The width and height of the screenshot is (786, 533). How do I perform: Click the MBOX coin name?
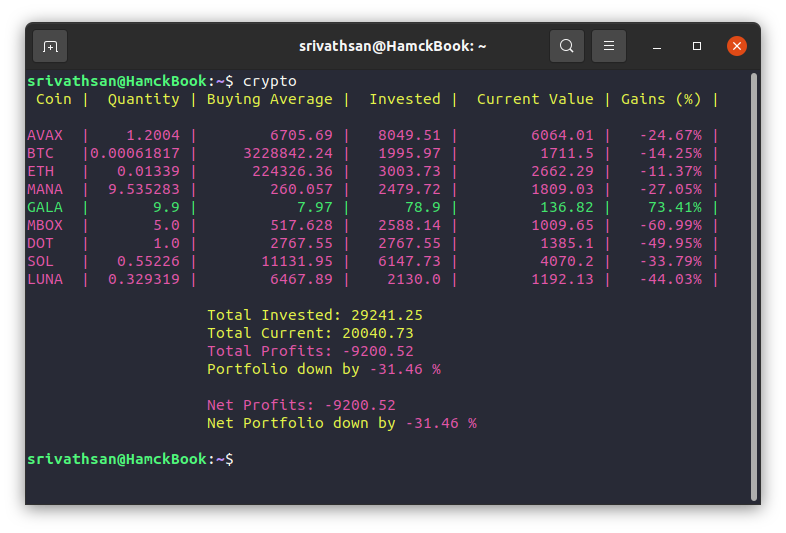coord(45,226)
